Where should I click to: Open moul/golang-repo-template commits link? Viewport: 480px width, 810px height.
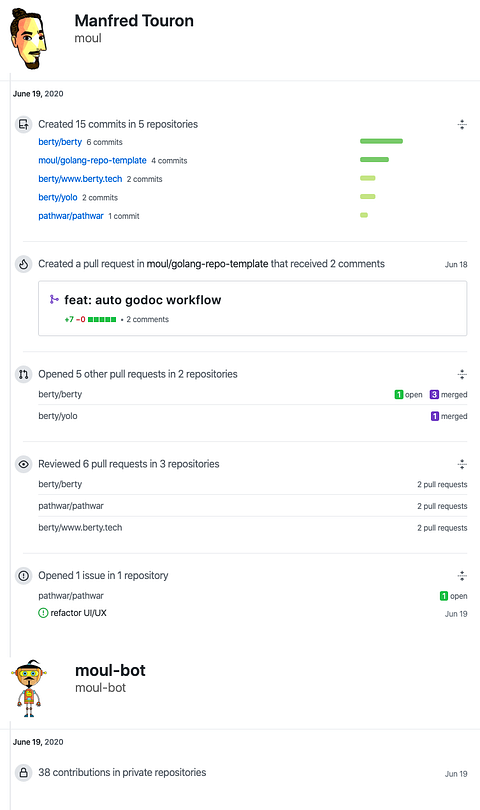(92, 161)
